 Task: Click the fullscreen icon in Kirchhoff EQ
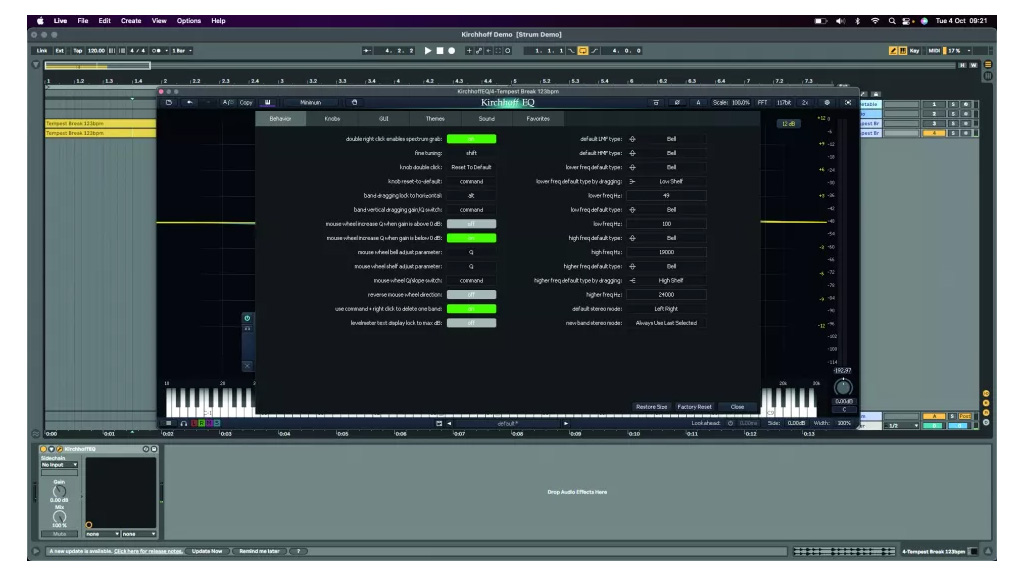click(848, 103)
